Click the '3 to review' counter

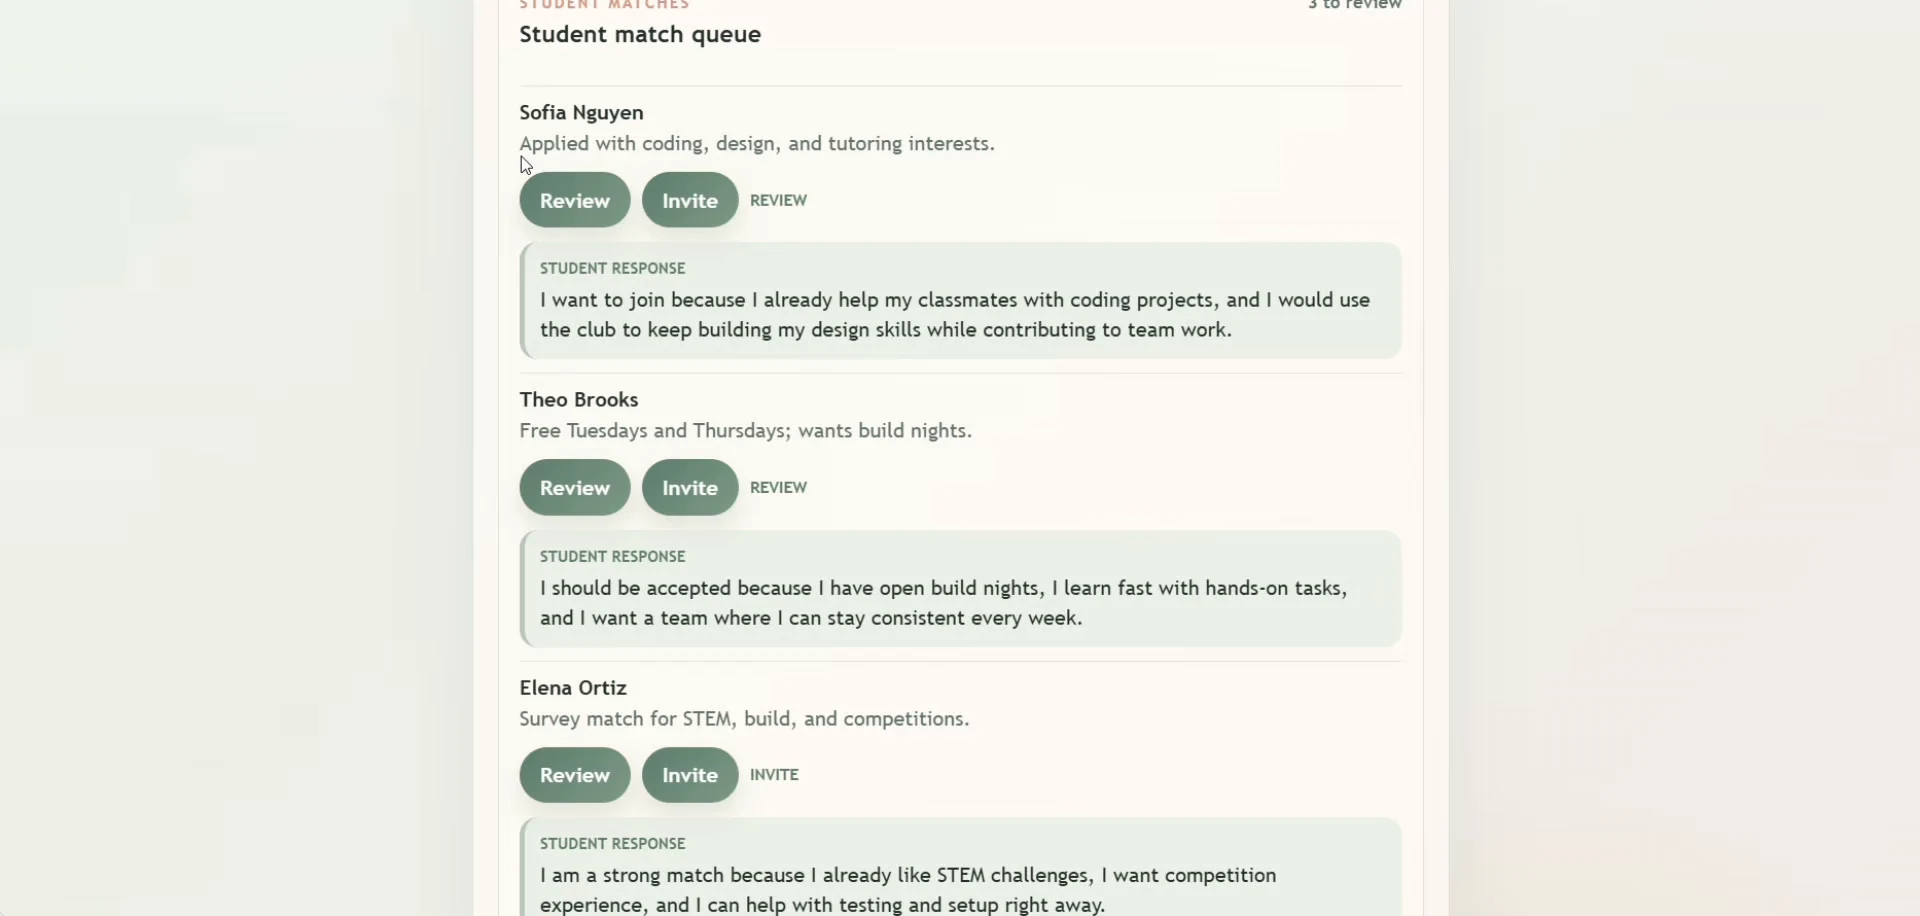pos(1355,5)
